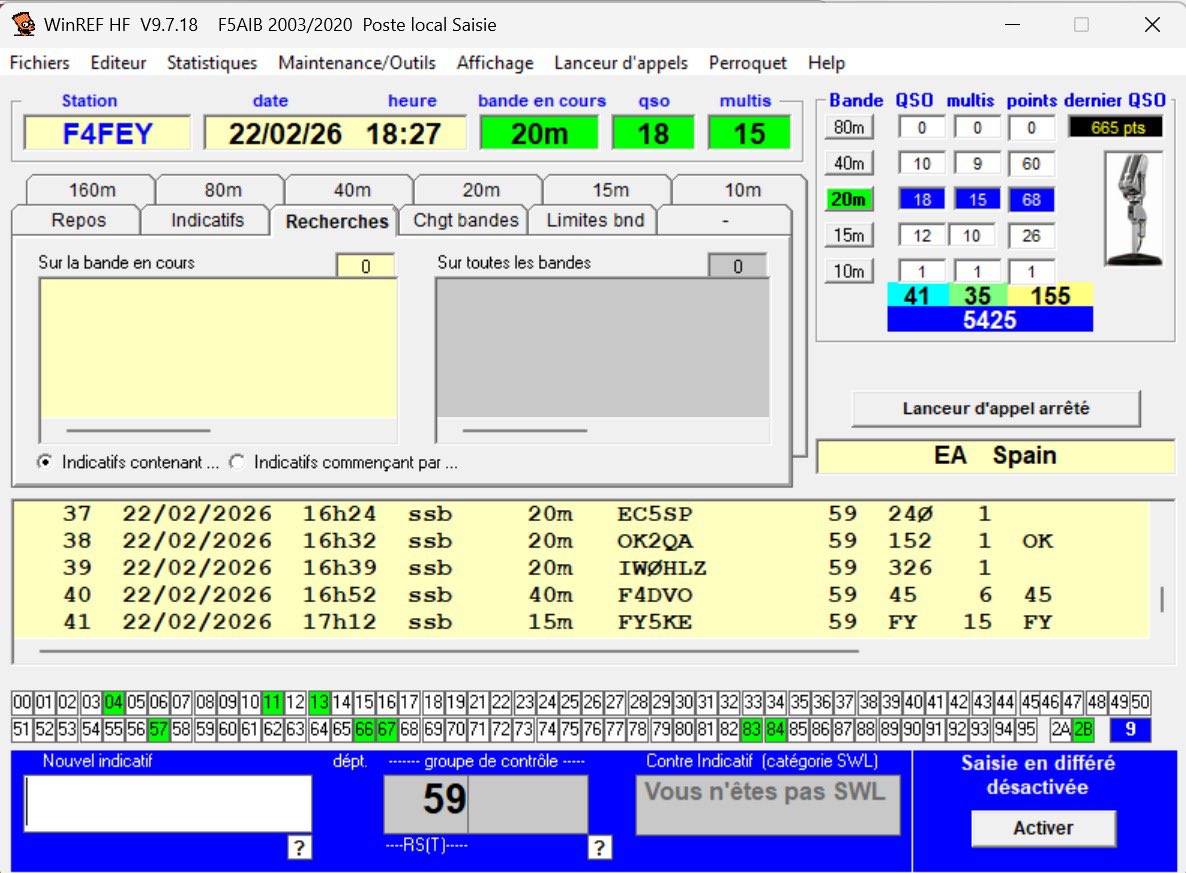
Task: Click the 20m points cell showing 68
Action: coord(1031,200)
